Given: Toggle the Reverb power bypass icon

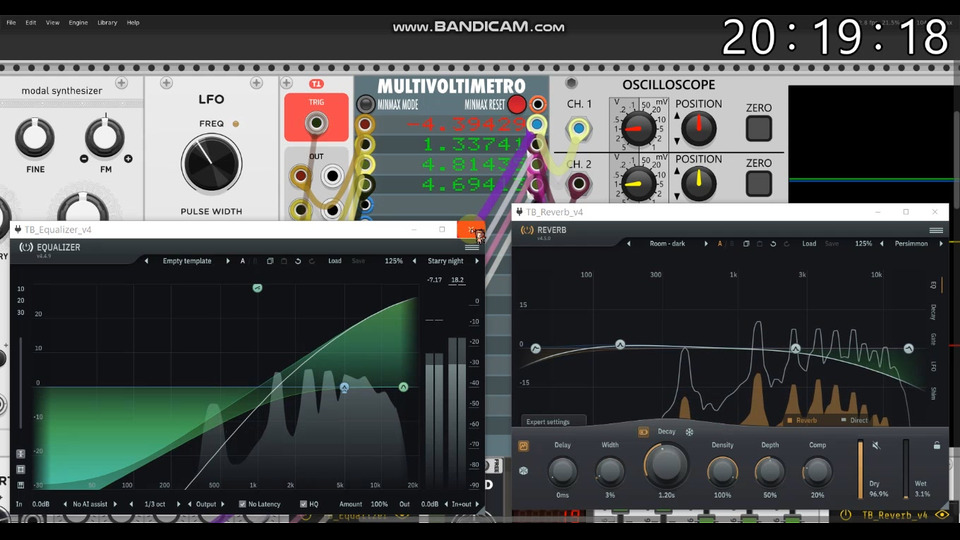Looking at the screenshot, I should pos(527,230).
